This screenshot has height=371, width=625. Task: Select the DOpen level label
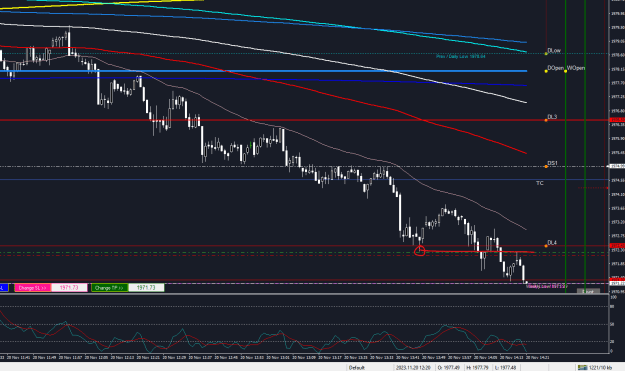point(555,68)
